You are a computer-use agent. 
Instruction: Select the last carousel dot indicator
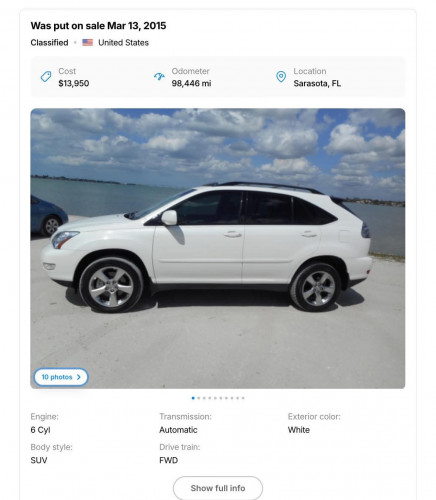(243, 398)
